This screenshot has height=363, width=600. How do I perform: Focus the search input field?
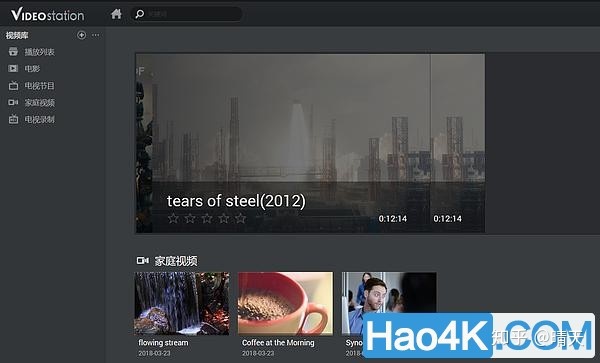187,14
